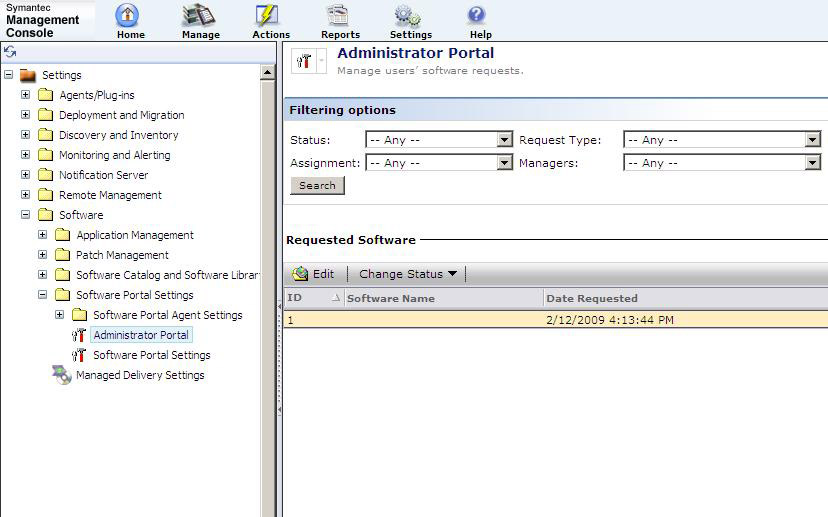This screenshot has height=517, width=828.
Task: Click the Software Portal Agent Settings folder icon
Action: click(x=79, y=315)
